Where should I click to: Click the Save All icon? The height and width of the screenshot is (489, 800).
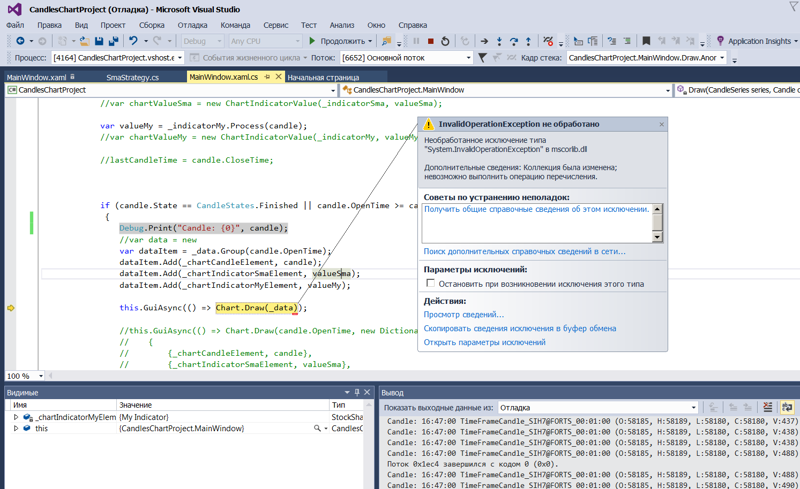pos(113,41)
